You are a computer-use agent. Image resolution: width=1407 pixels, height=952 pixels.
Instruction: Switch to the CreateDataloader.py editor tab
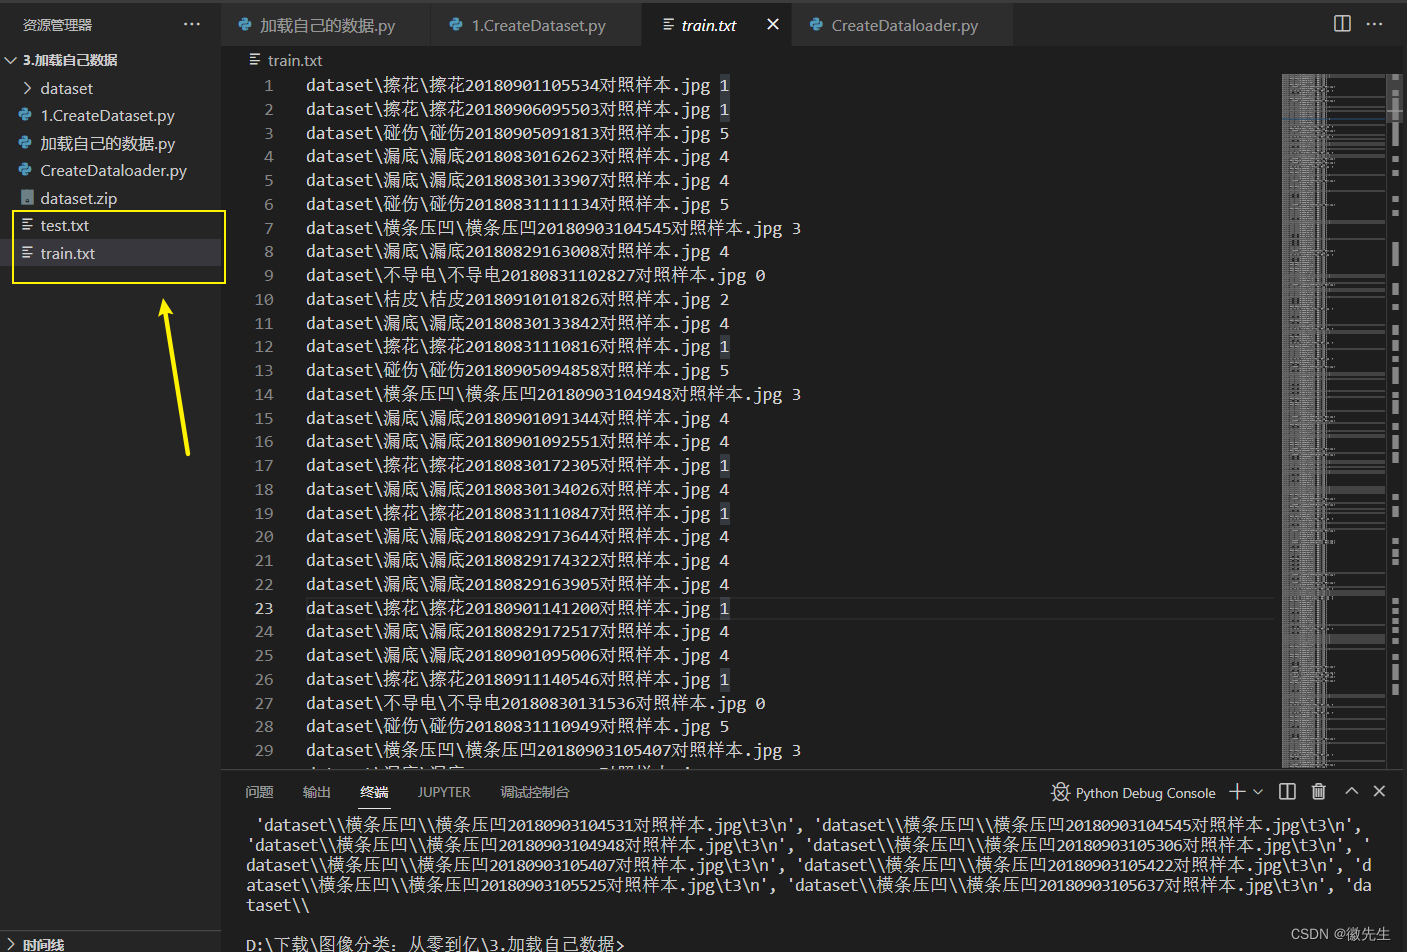(903, 25)
